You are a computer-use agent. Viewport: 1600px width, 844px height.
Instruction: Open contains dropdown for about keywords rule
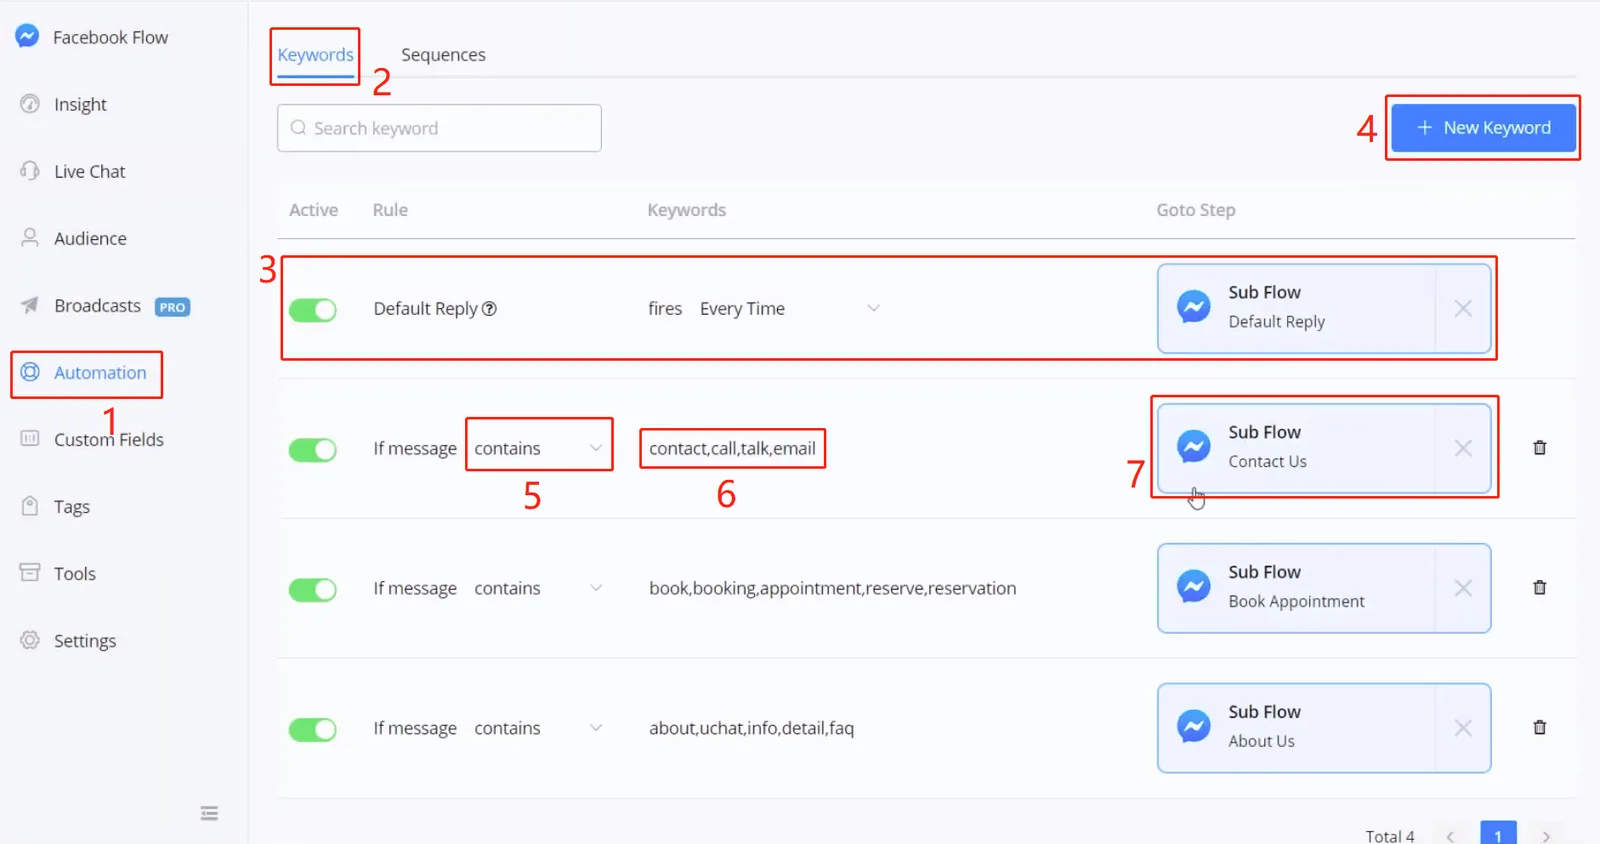pos(539,728)
